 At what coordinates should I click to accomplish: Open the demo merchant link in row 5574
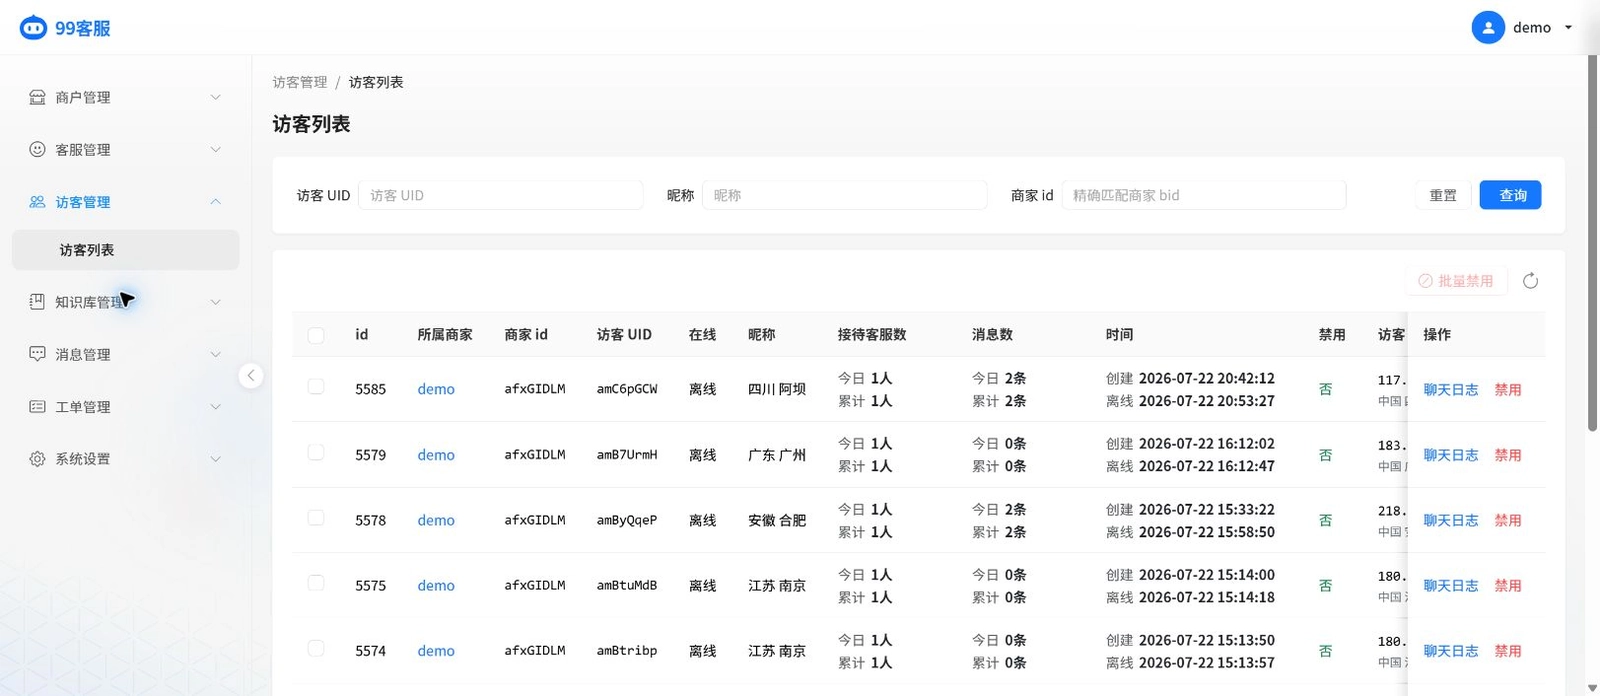pyautogui.click(x=436, y=651)
